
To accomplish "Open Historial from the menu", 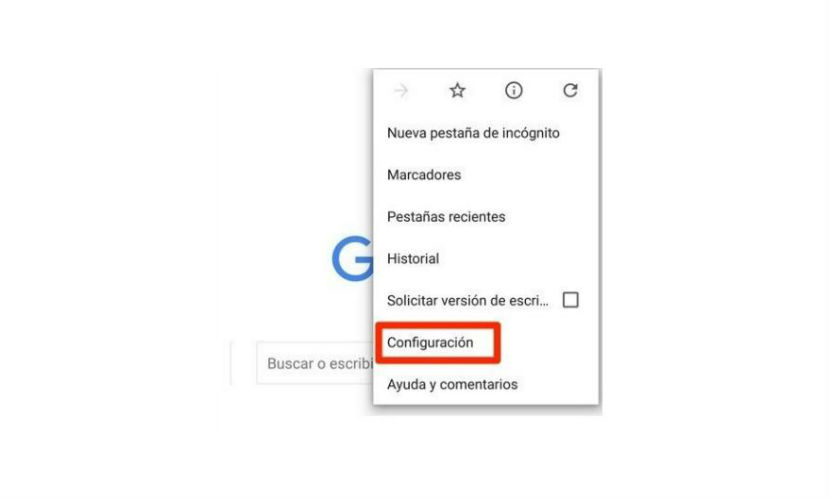I will (x=413, y=258).
